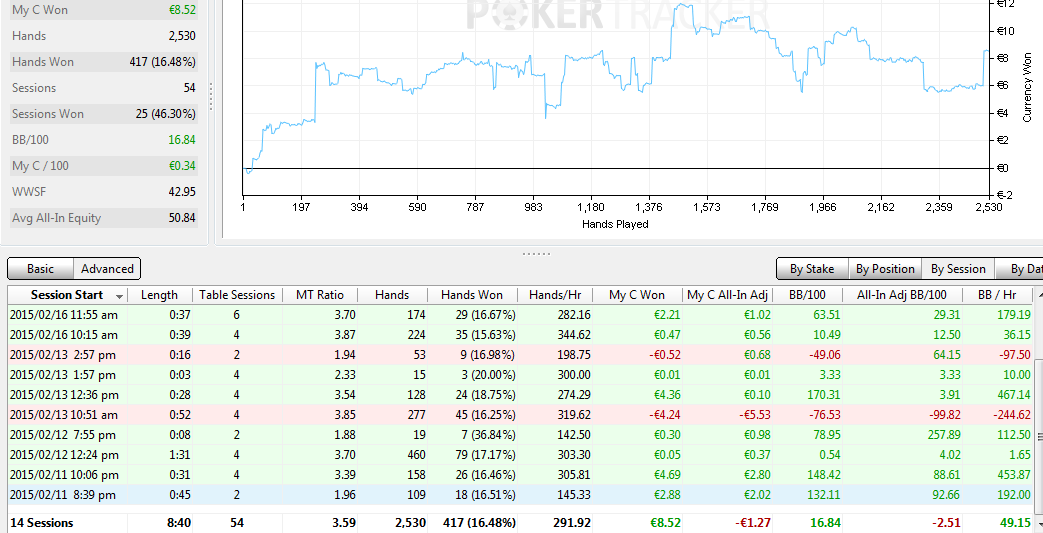Viewport: 1043px width, 533px height.
Task: Sort by Session Start column header
Action: click(x=67, y=295)
